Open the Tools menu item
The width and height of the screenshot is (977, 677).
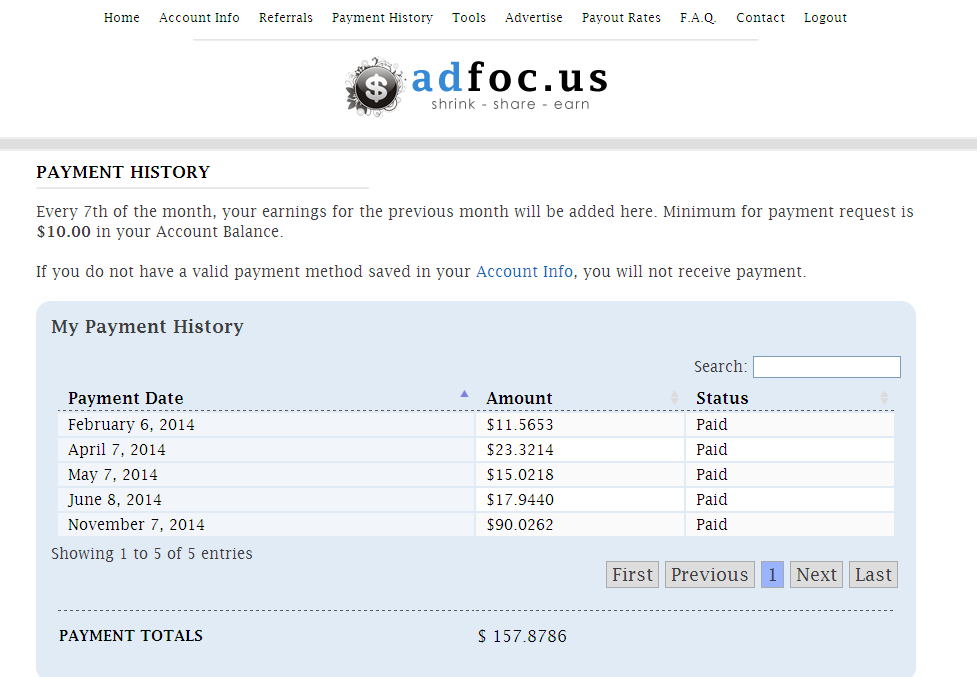coord(469,18)
